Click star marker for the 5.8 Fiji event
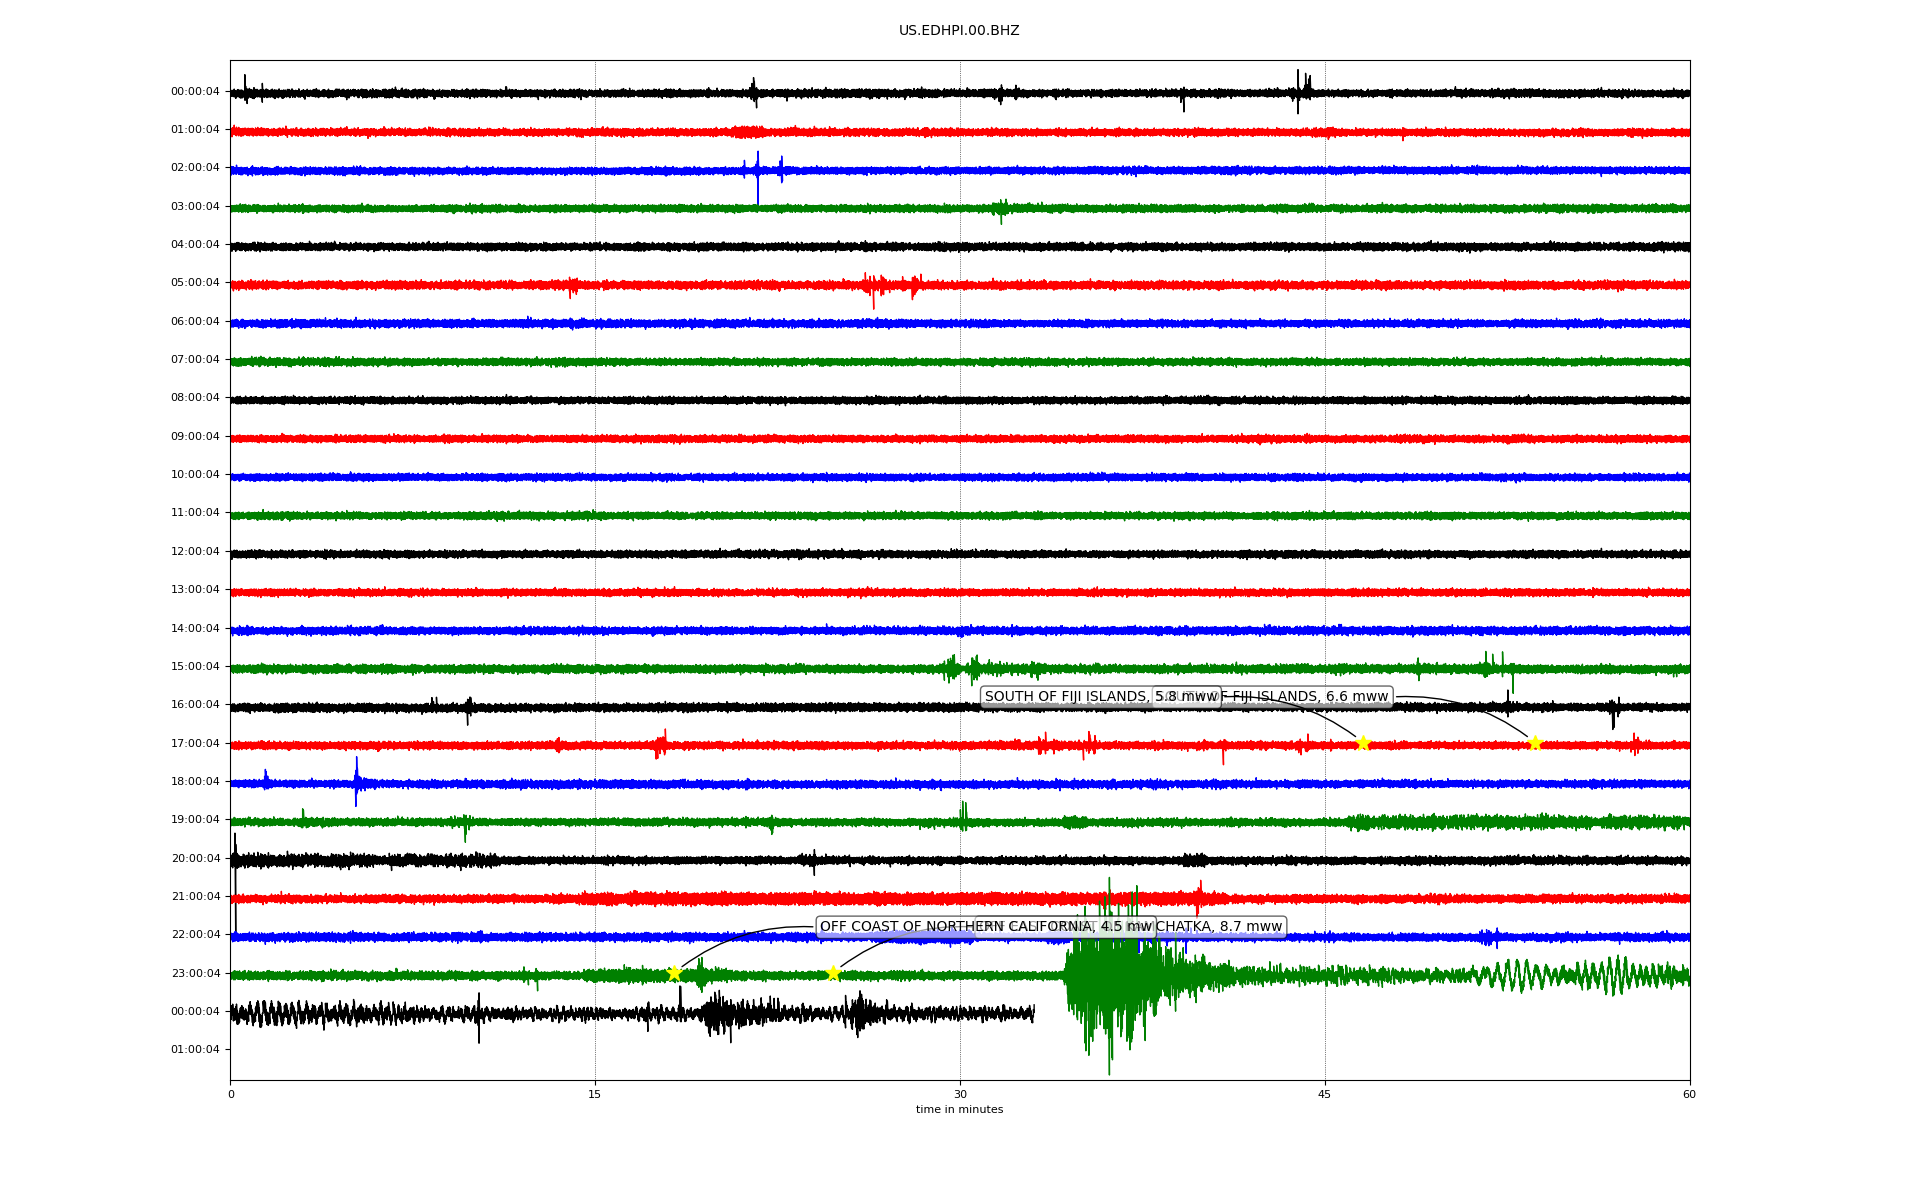Viewport: 1920px width, 1200px height. [x=1362, y=743]
